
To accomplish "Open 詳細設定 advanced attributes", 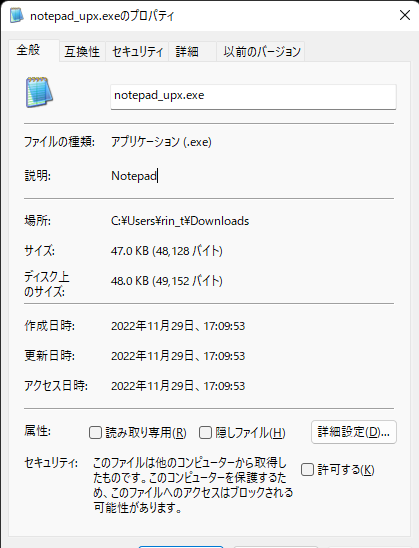I will [x=354, y=432].
